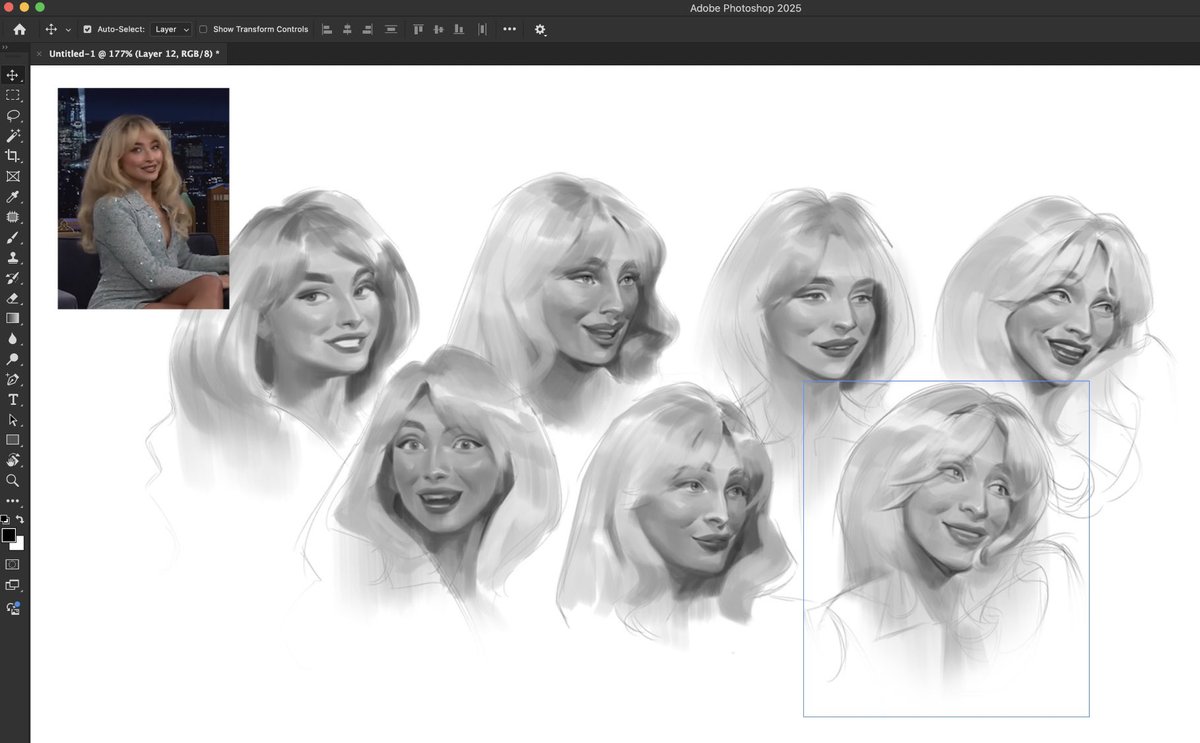Select the Gradient tool
Viewport: 1200px width, 743px height.
[13, 318]
